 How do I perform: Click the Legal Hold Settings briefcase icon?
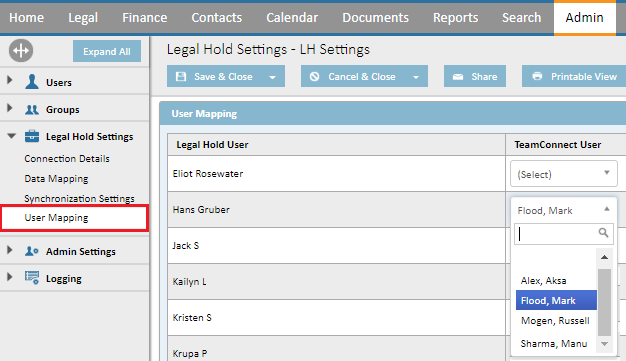tap(32, 136)
